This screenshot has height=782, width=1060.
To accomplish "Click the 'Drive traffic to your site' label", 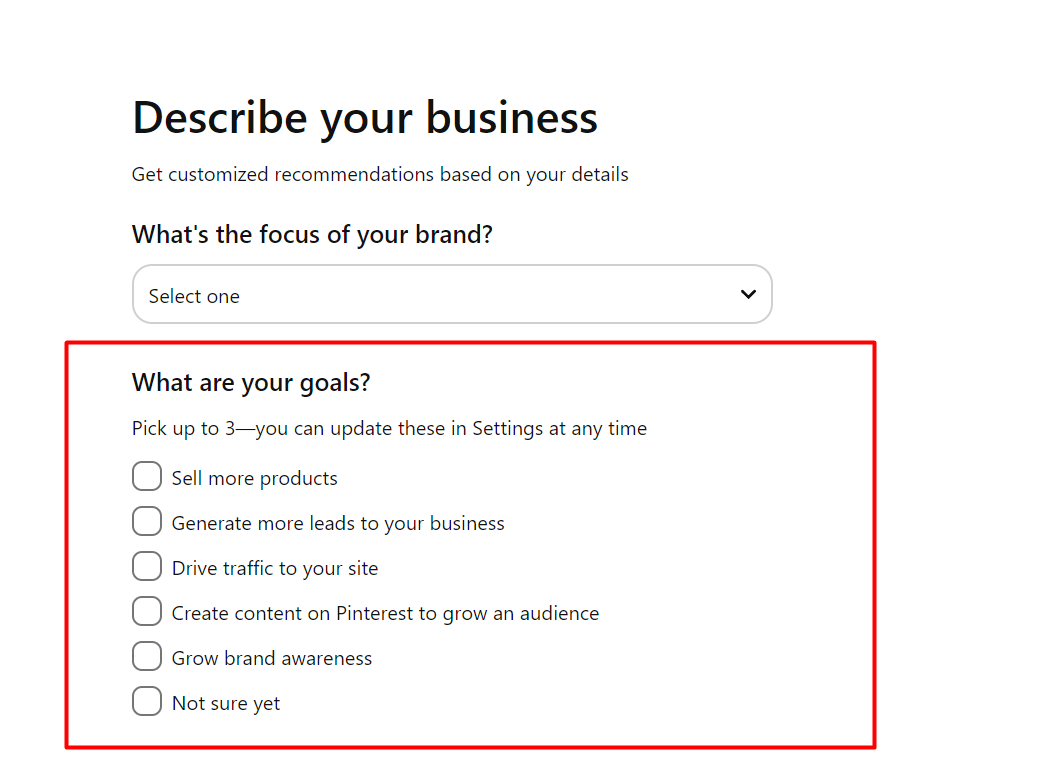I will 275,568.
